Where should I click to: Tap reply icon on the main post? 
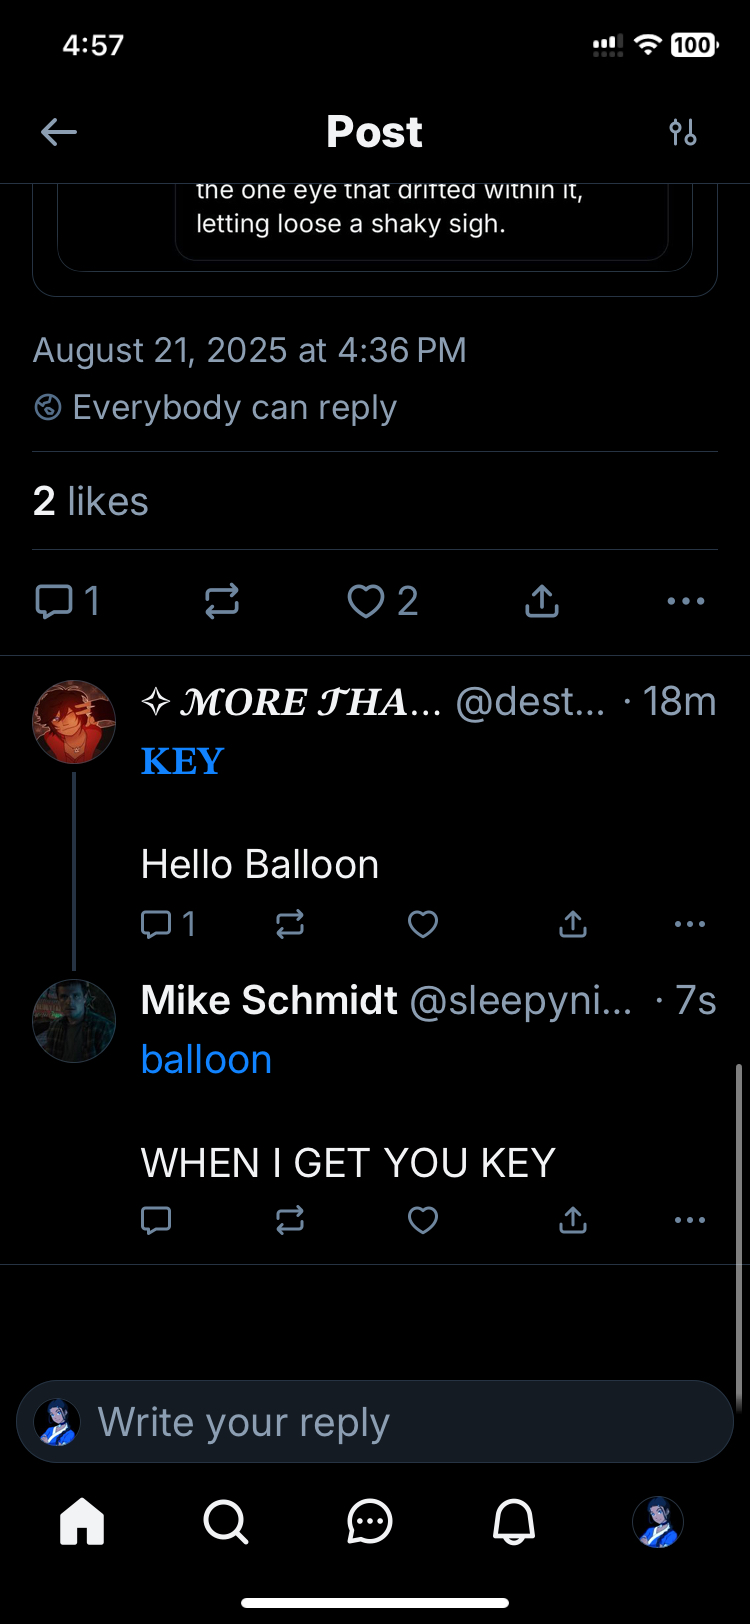click(x=54, y=601)
